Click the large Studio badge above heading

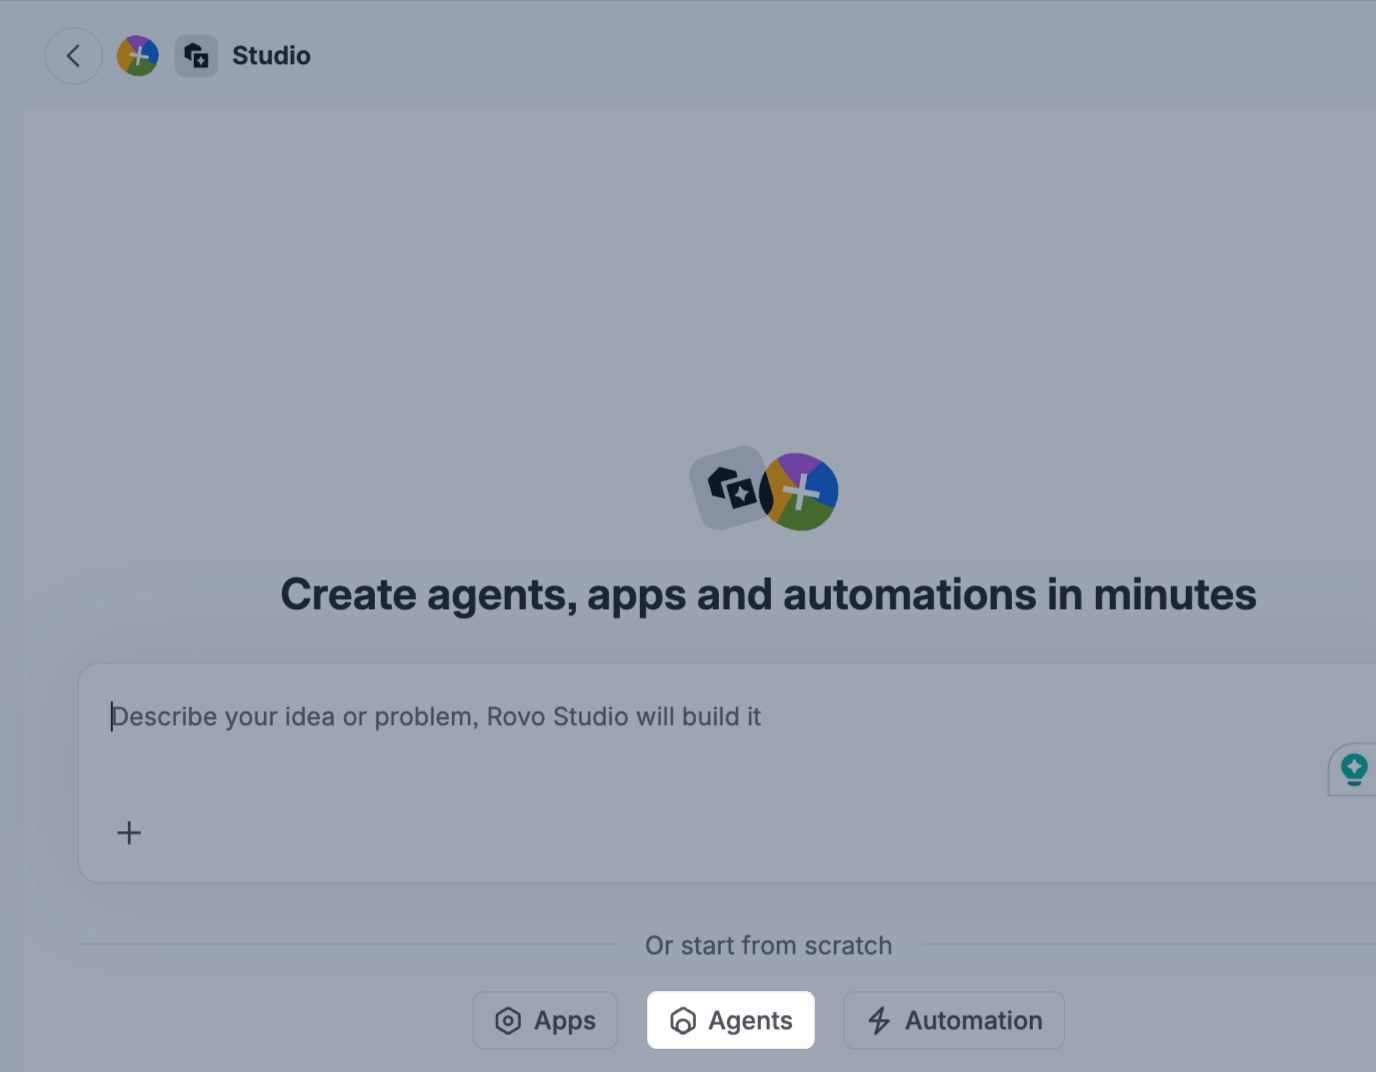tap(728, 488)
